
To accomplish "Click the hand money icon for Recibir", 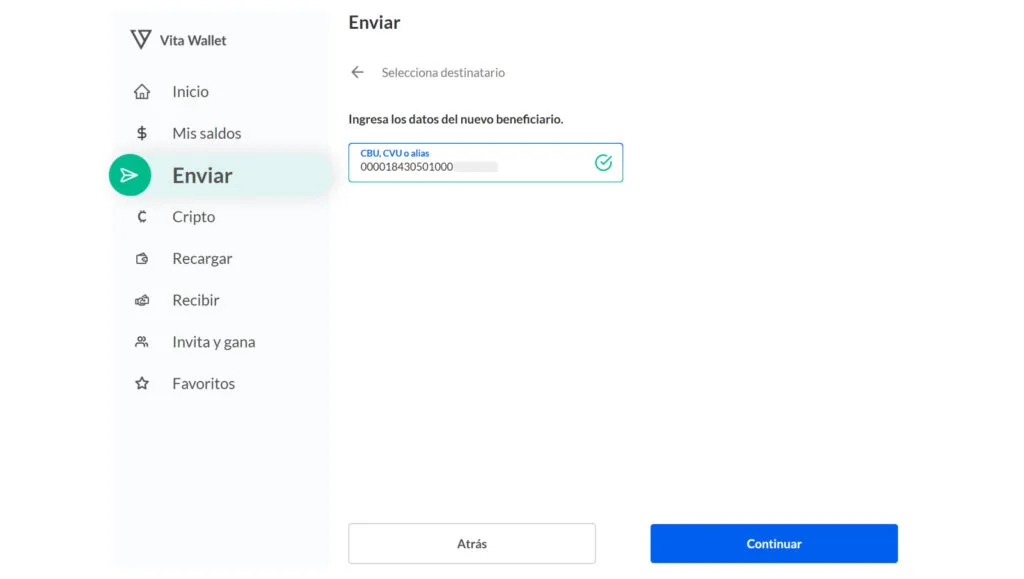I will 142,300.
